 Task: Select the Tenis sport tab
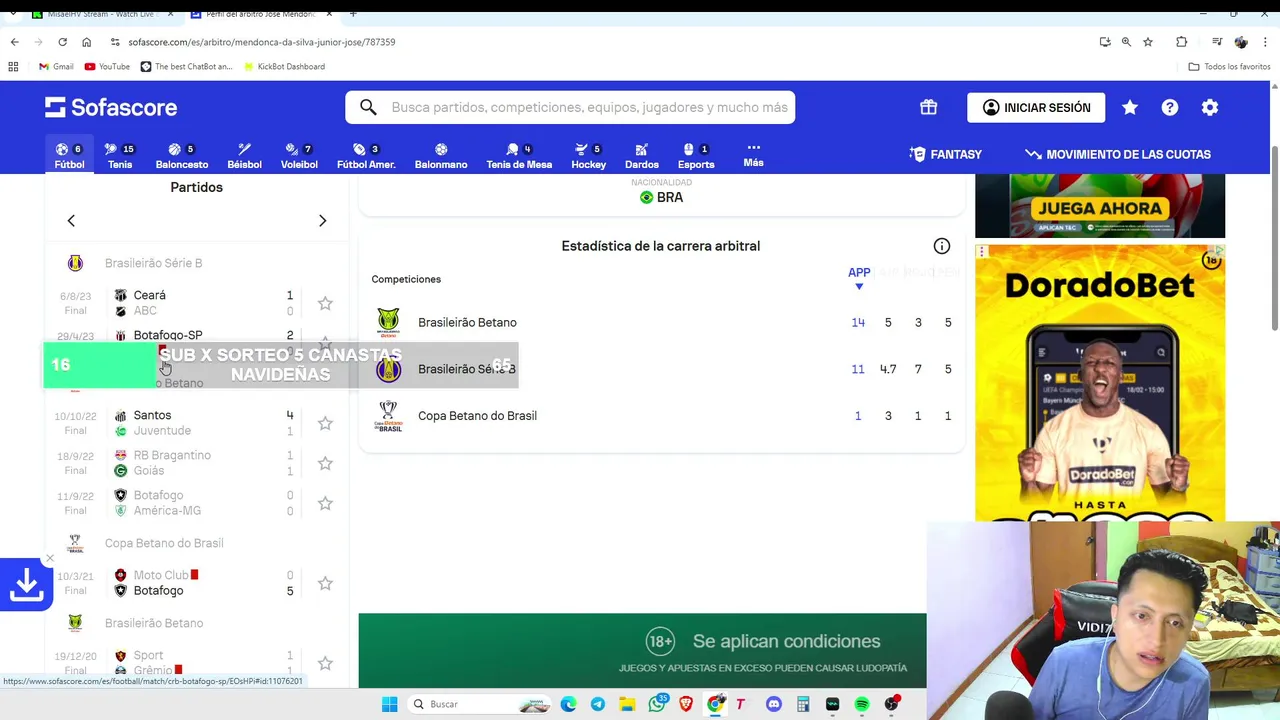click(x=120, y=155)
